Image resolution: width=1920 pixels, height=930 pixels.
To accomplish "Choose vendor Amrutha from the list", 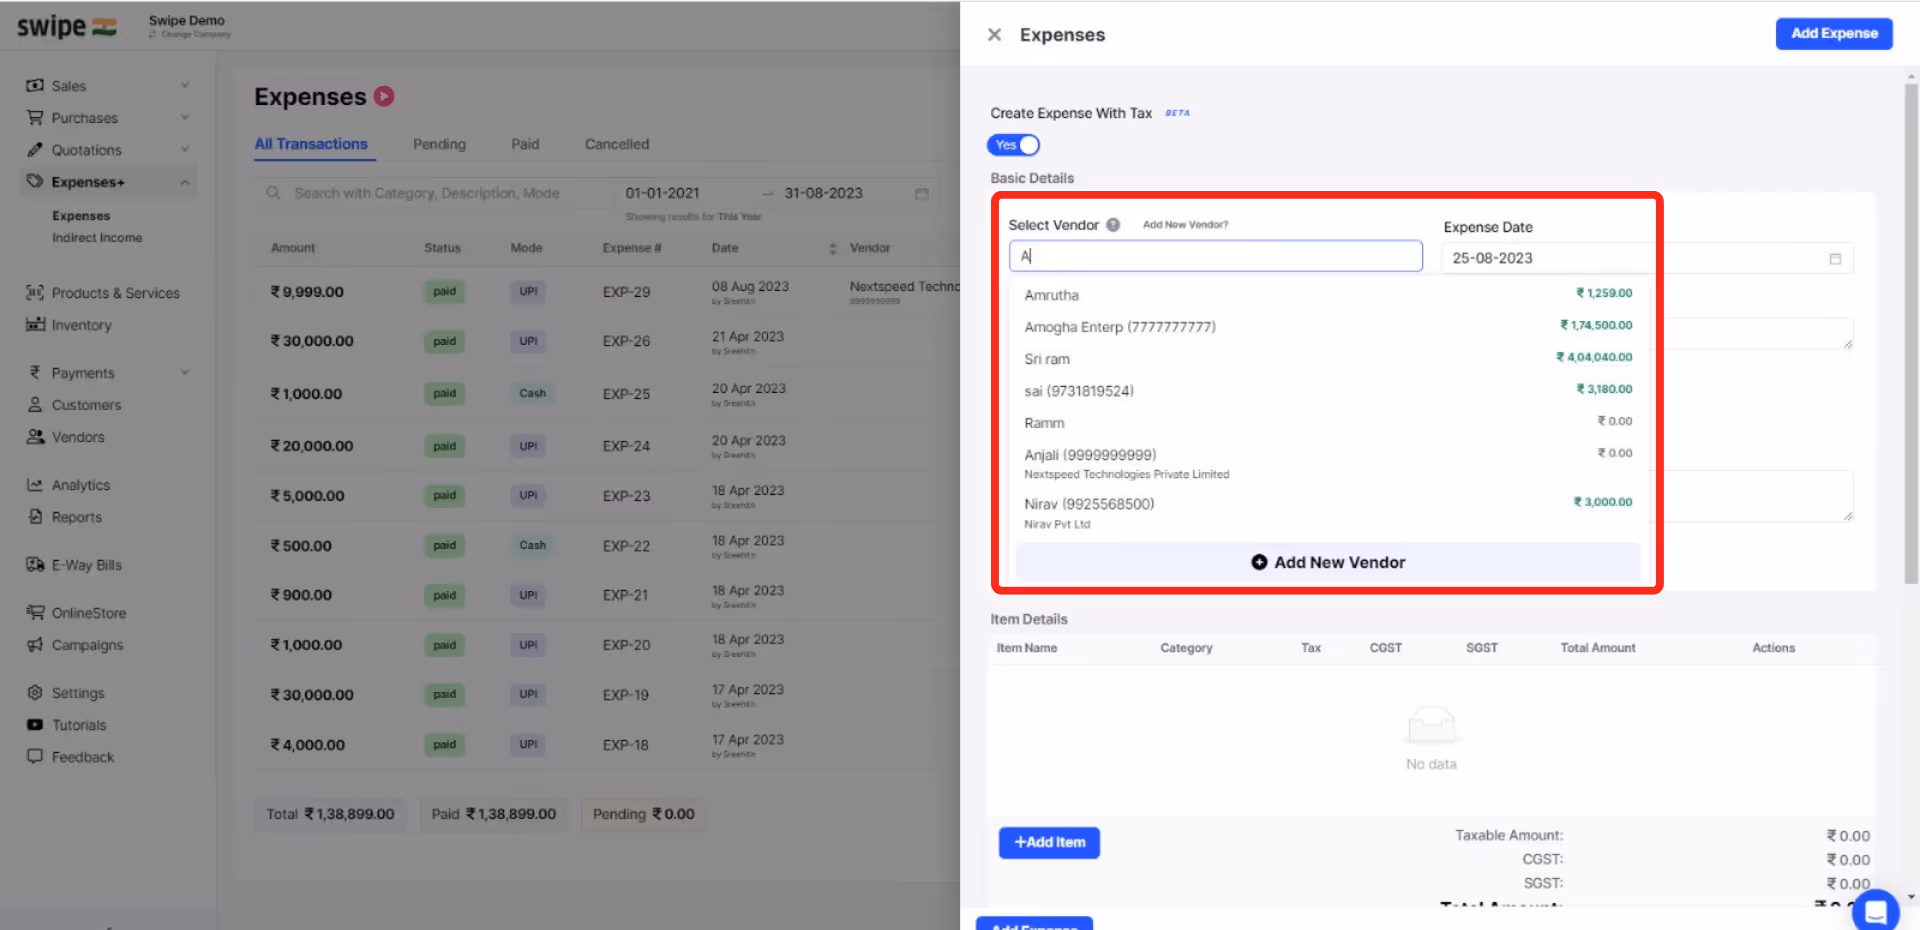I will coord(1327,295).
